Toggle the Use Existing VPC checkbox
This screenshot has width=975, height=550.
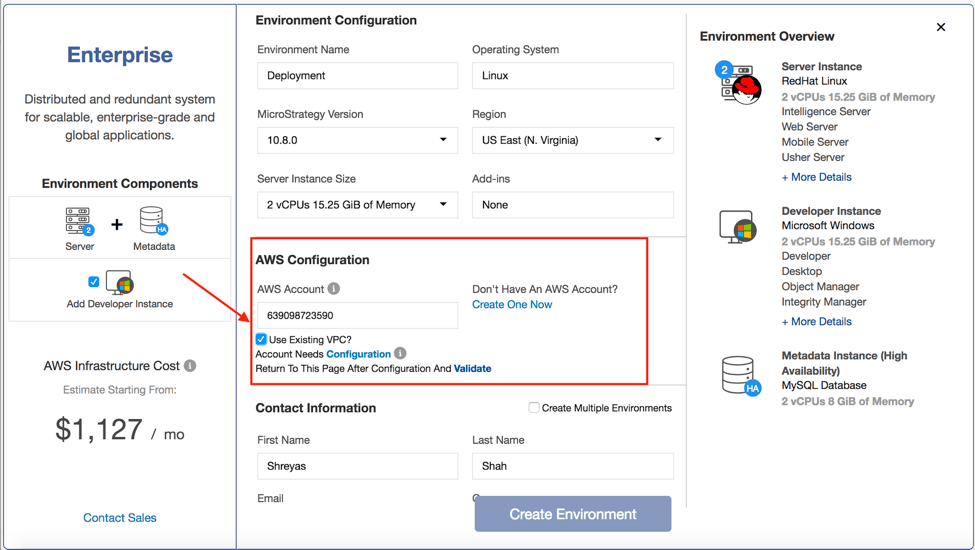pos(261,340)
